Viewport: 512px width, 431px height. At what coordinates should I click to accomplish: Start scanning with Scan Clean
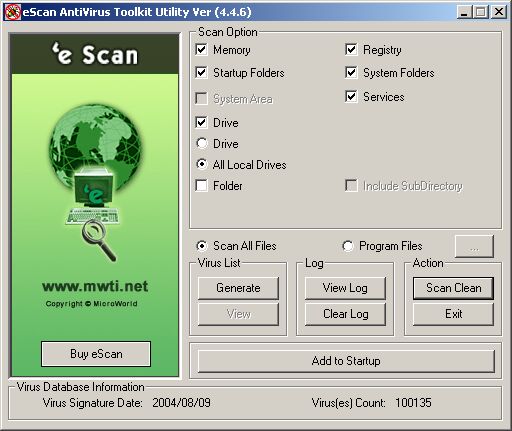pos(453,288)
